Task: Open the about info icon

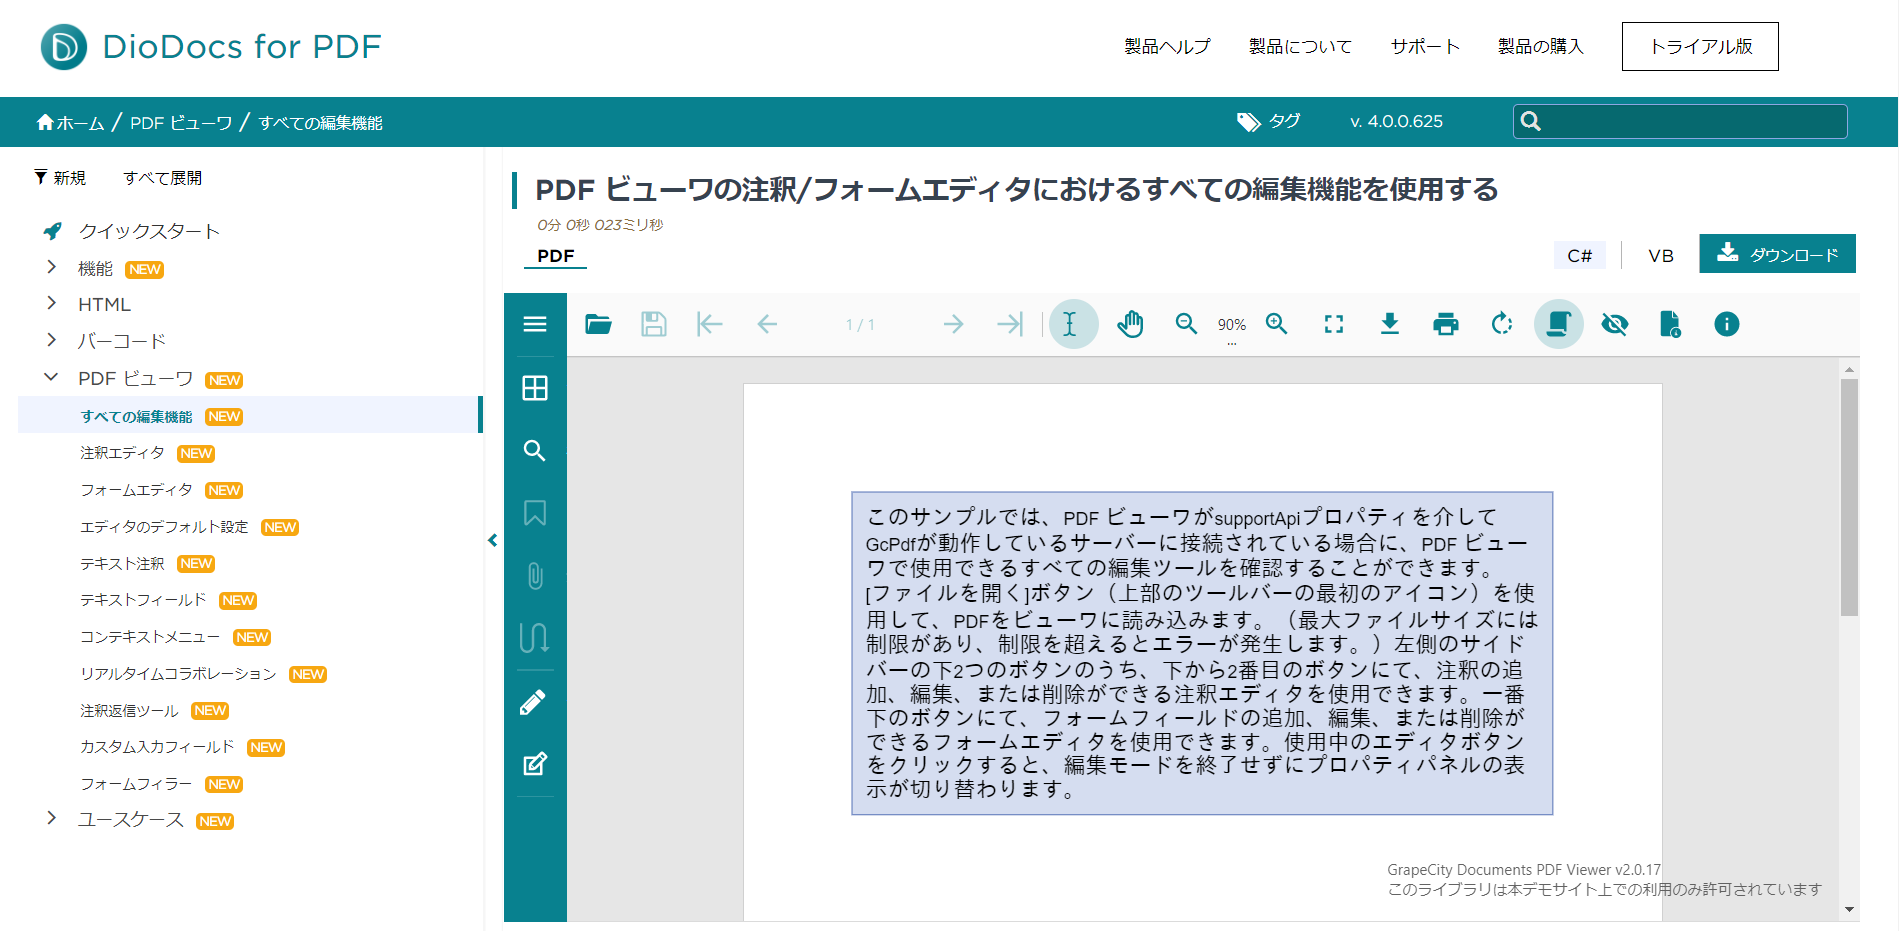Action: (x=1727, y=324)
